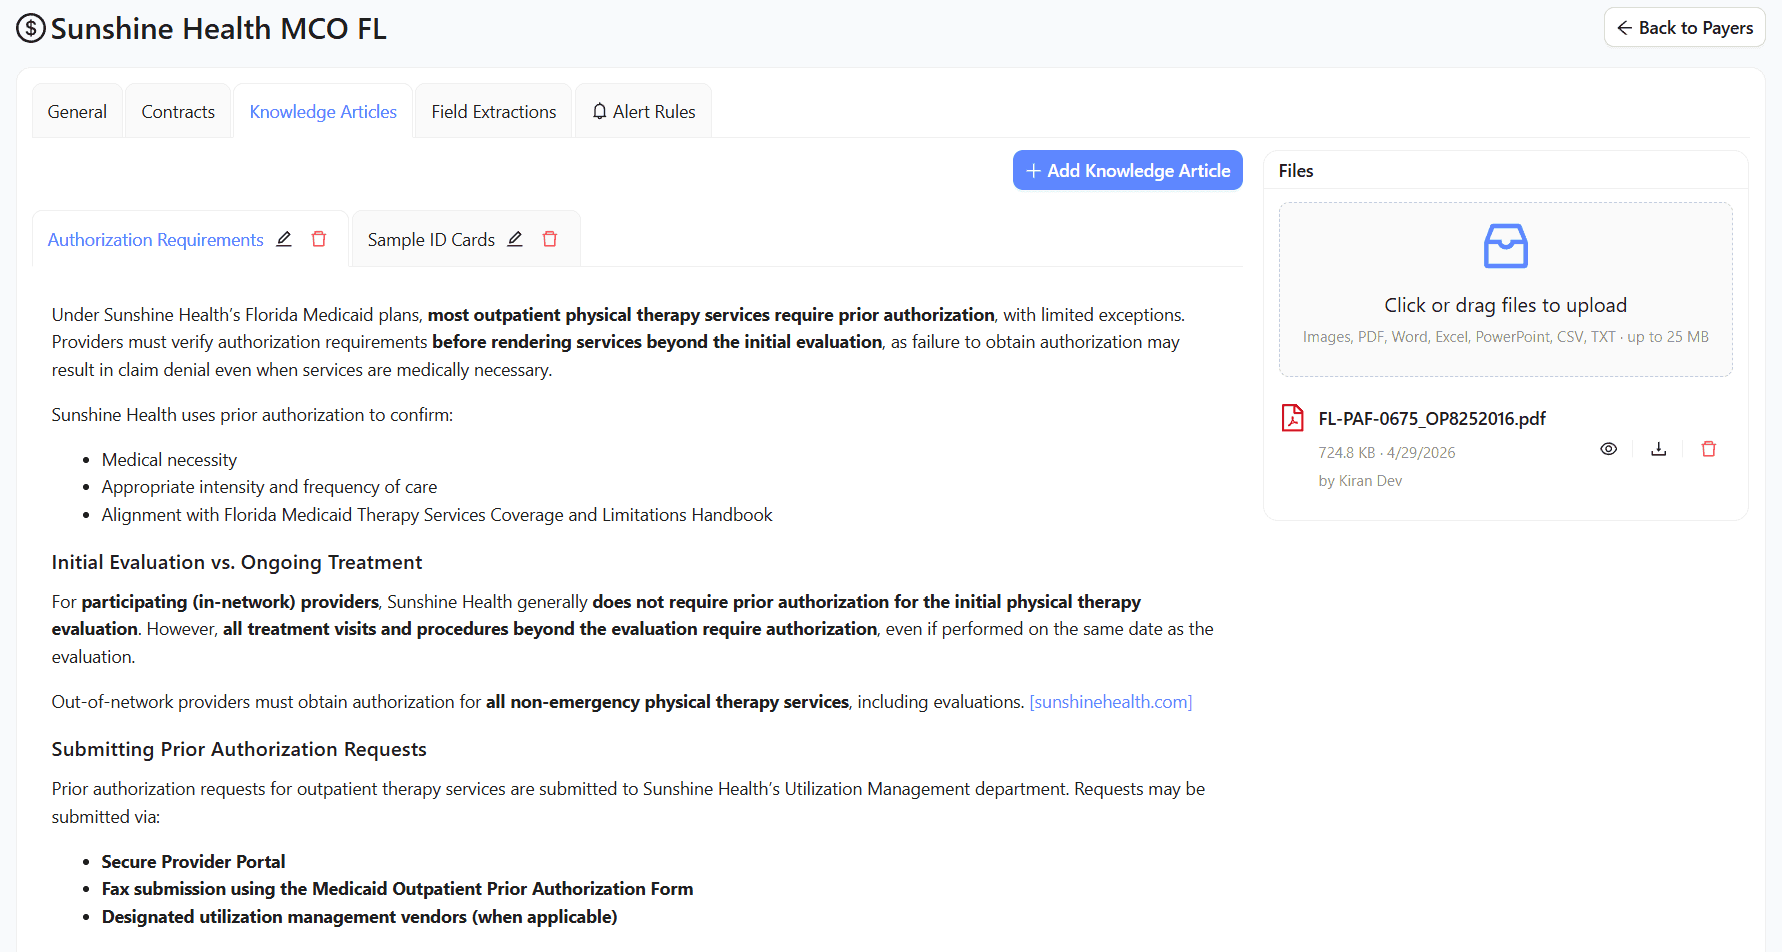Click Add Knowledge Article button
The width and height of the screenshot is (1782, 952).
[x=1128, y=170]
